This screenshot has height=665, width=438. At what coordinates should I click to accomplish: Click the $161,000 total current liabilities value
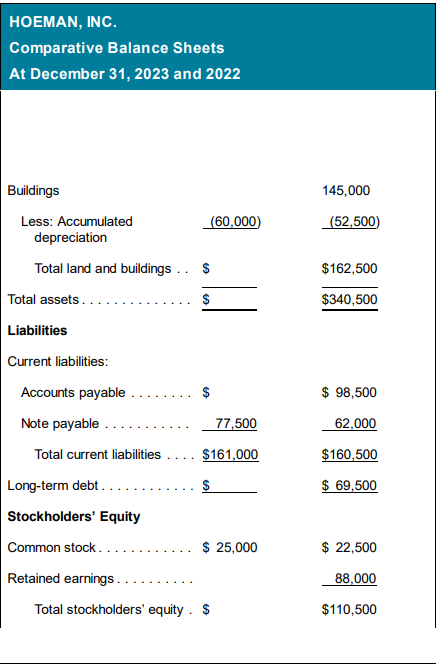tap(230, 454)
